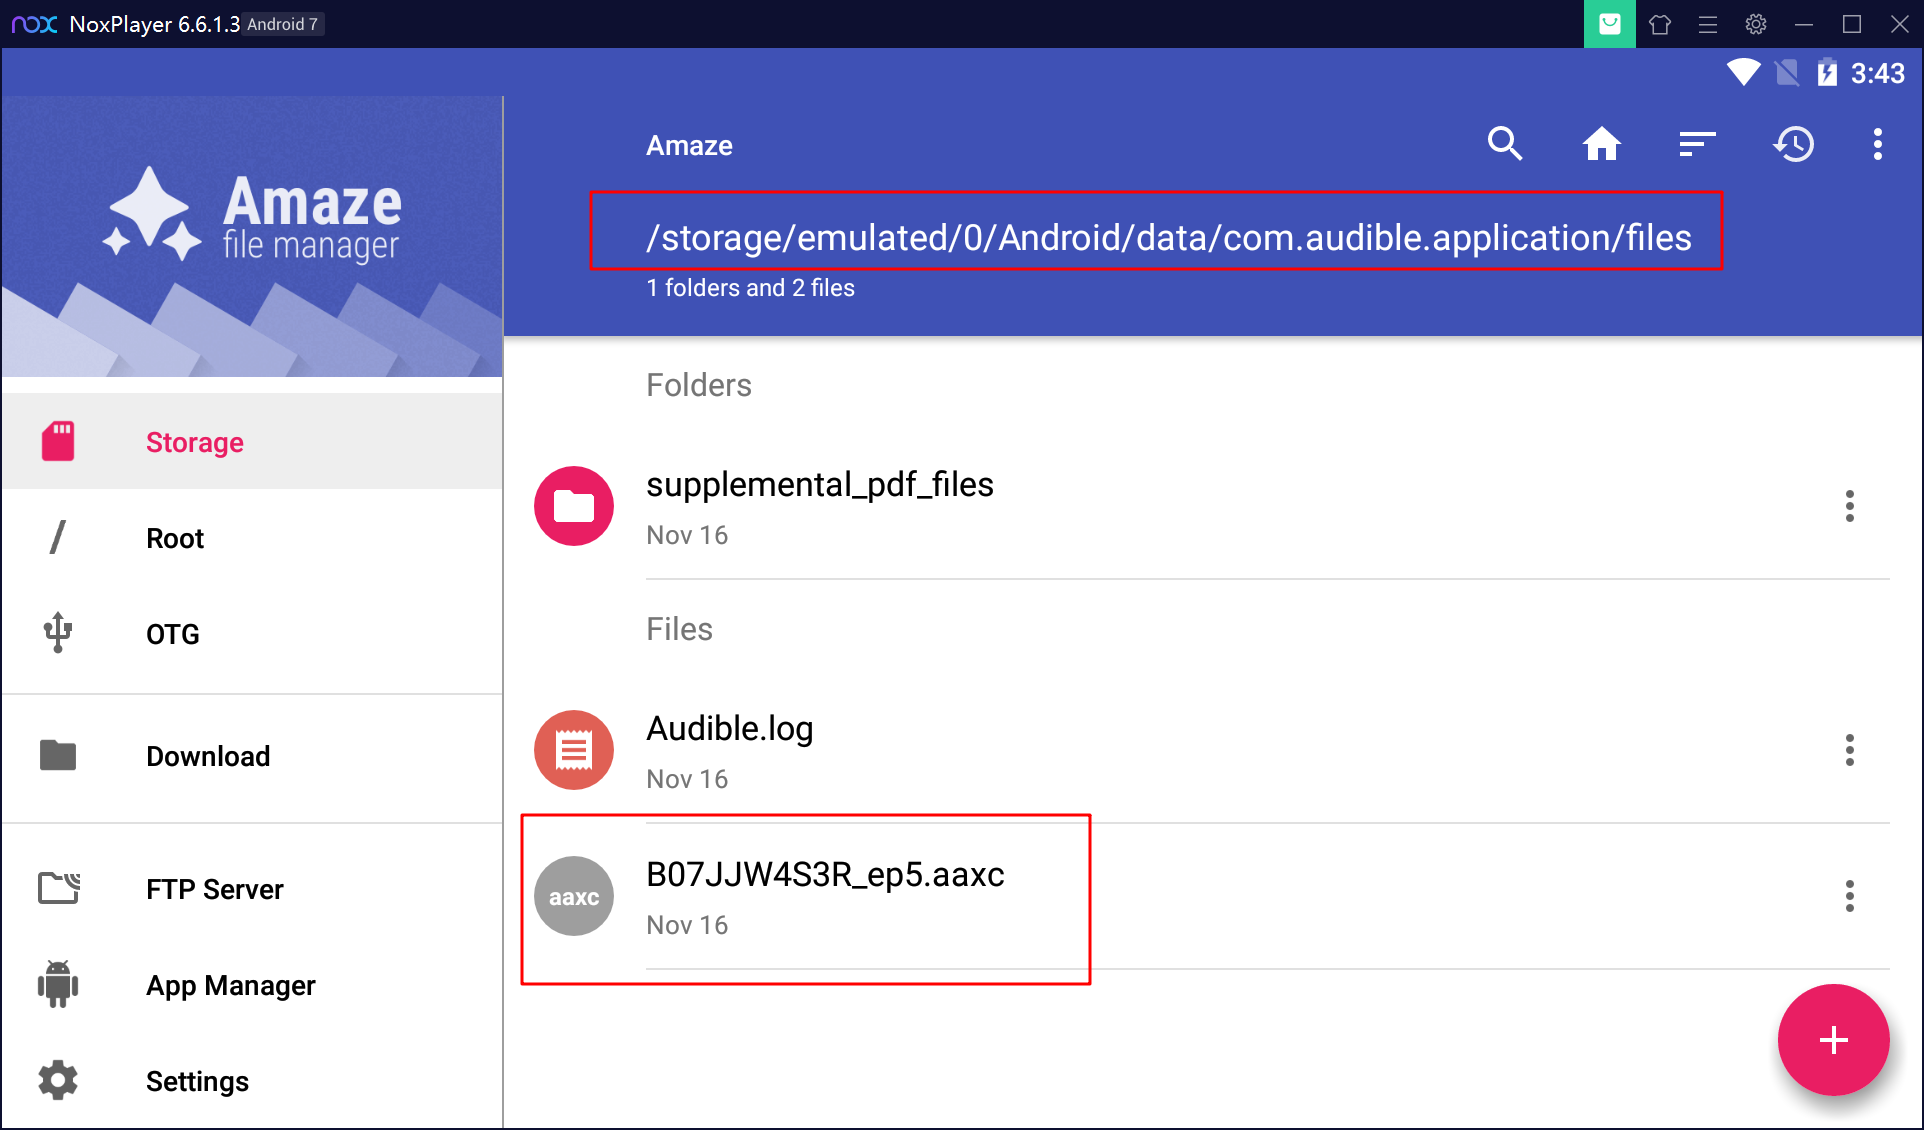Image resolution: width=1924 pixels, height=1130 pixels.
Task: Select the supplemental_pdf_files folder icon
Action: (574, 506)
